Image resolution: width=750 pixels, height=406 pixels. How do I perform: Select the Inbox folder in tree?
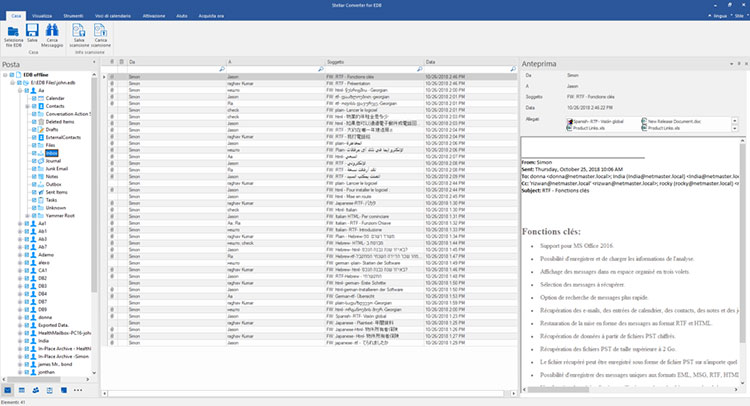pyautogui.click(x=51, y=151)
